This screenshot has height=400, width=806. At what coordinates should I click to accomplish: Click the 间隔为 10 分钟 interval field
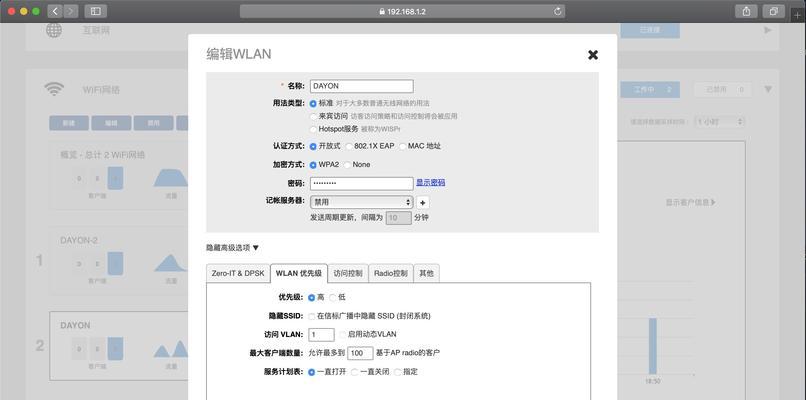[399, 217]
